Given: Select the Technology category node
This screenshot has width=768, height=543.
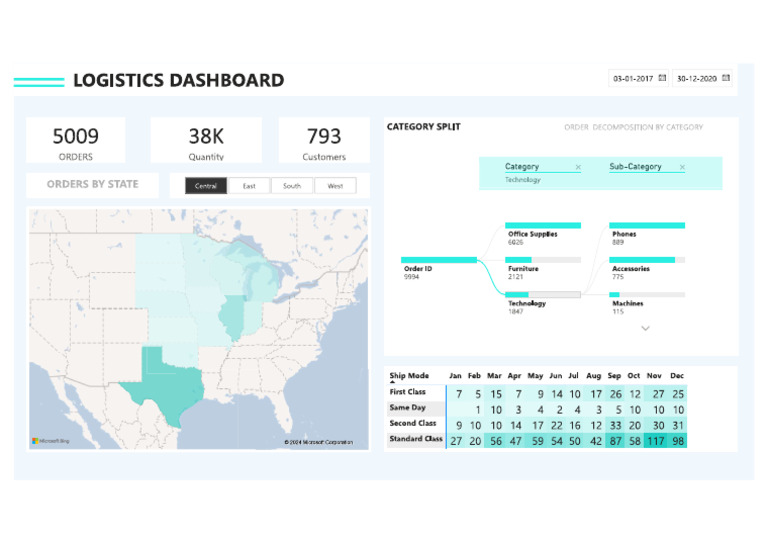Looking at the screenshot, I should (x=543, y=295).
